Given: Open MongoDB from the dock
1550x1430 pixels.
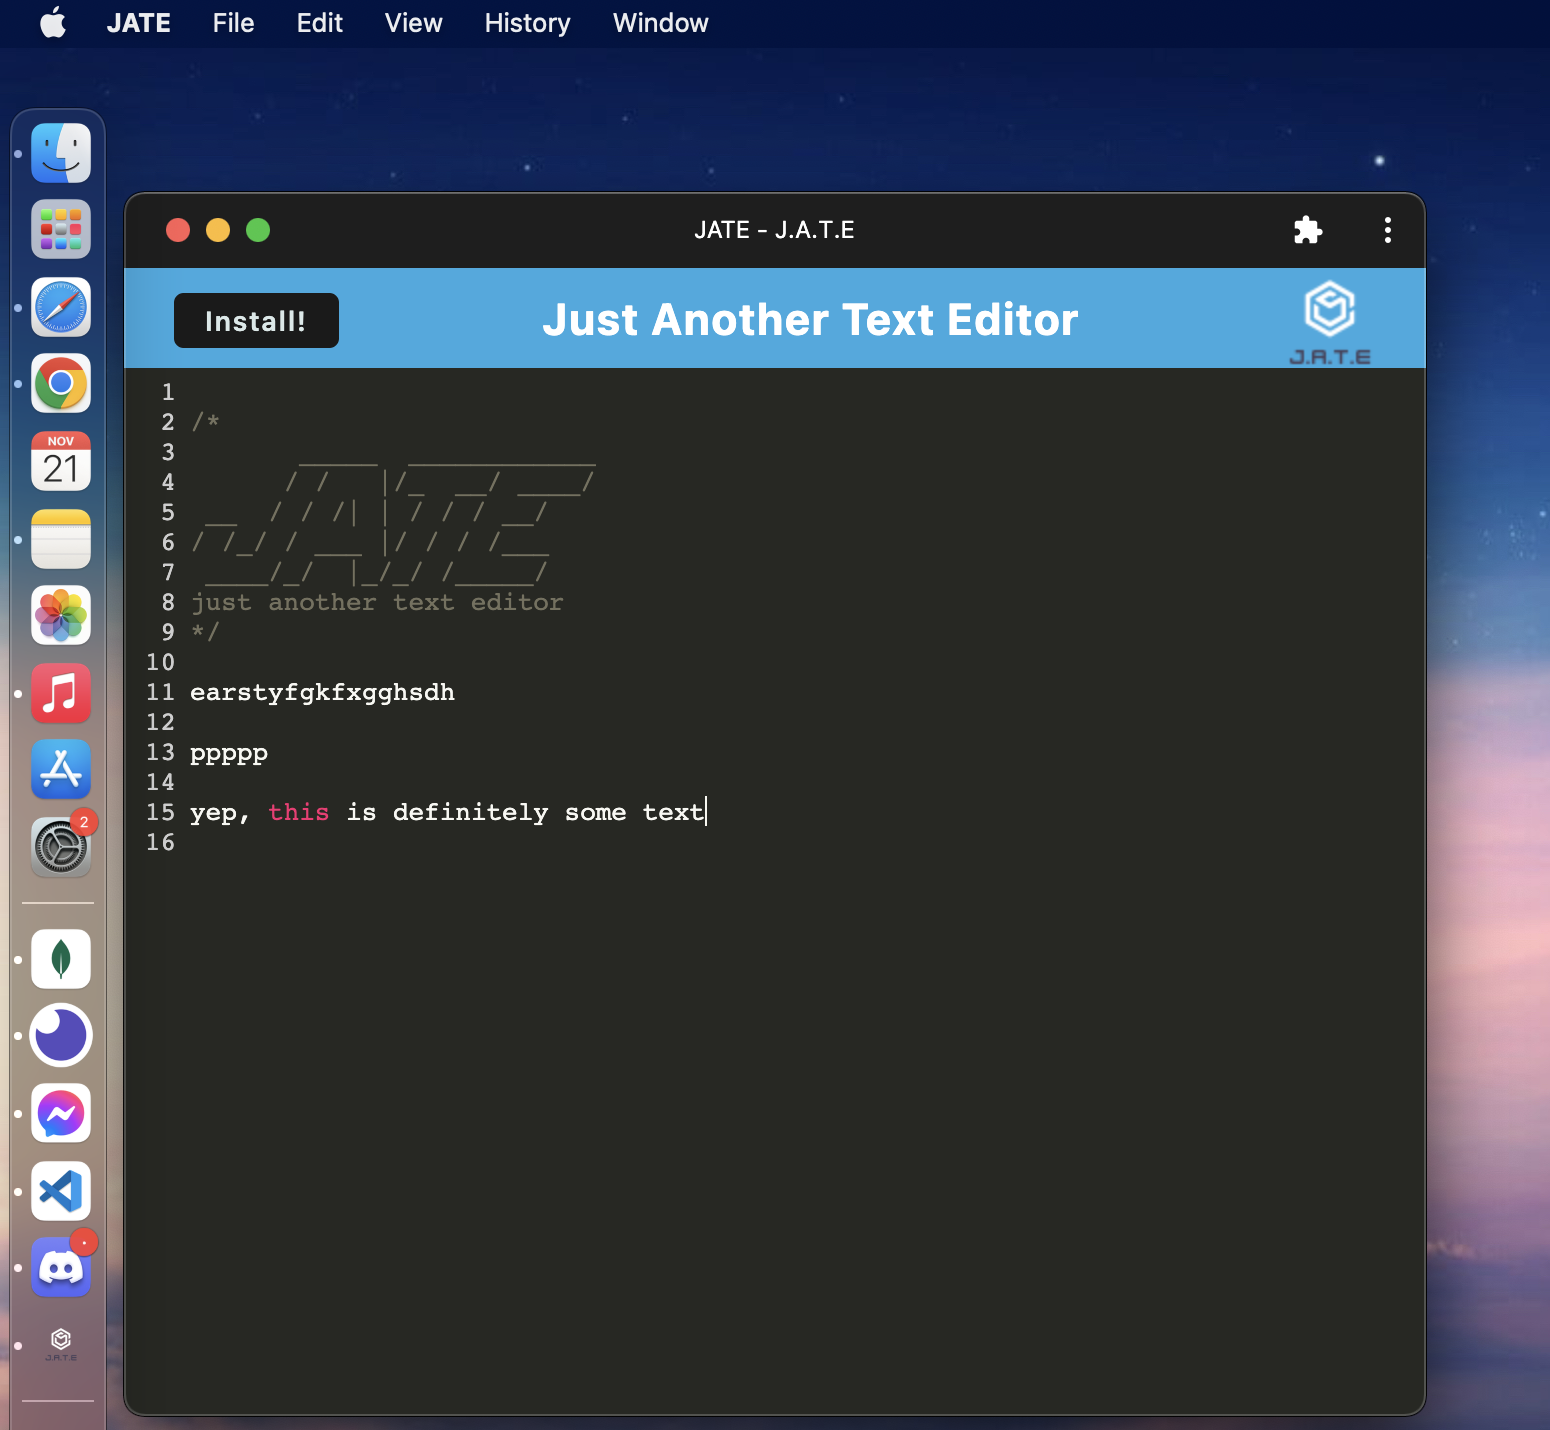Looking at the screenshot, I should click(x=60, y=958).
